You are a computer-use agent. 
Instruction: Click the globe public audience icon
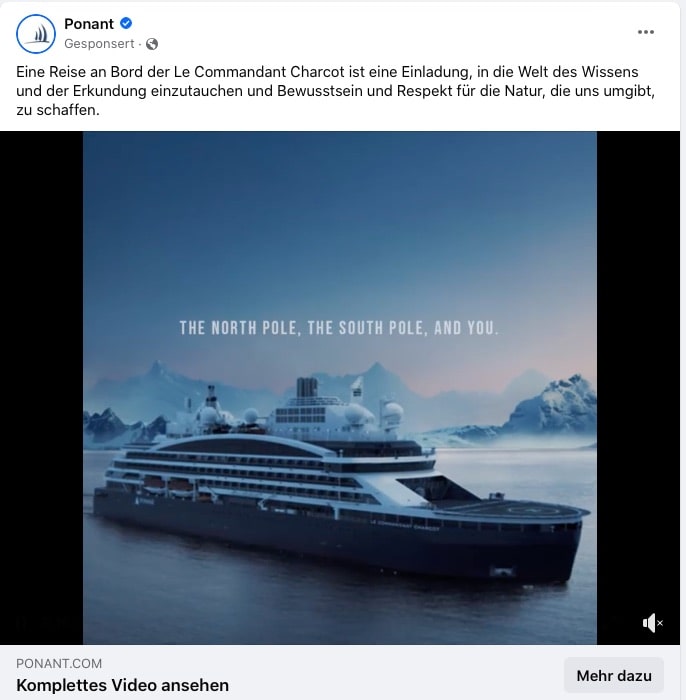(152, 44)
